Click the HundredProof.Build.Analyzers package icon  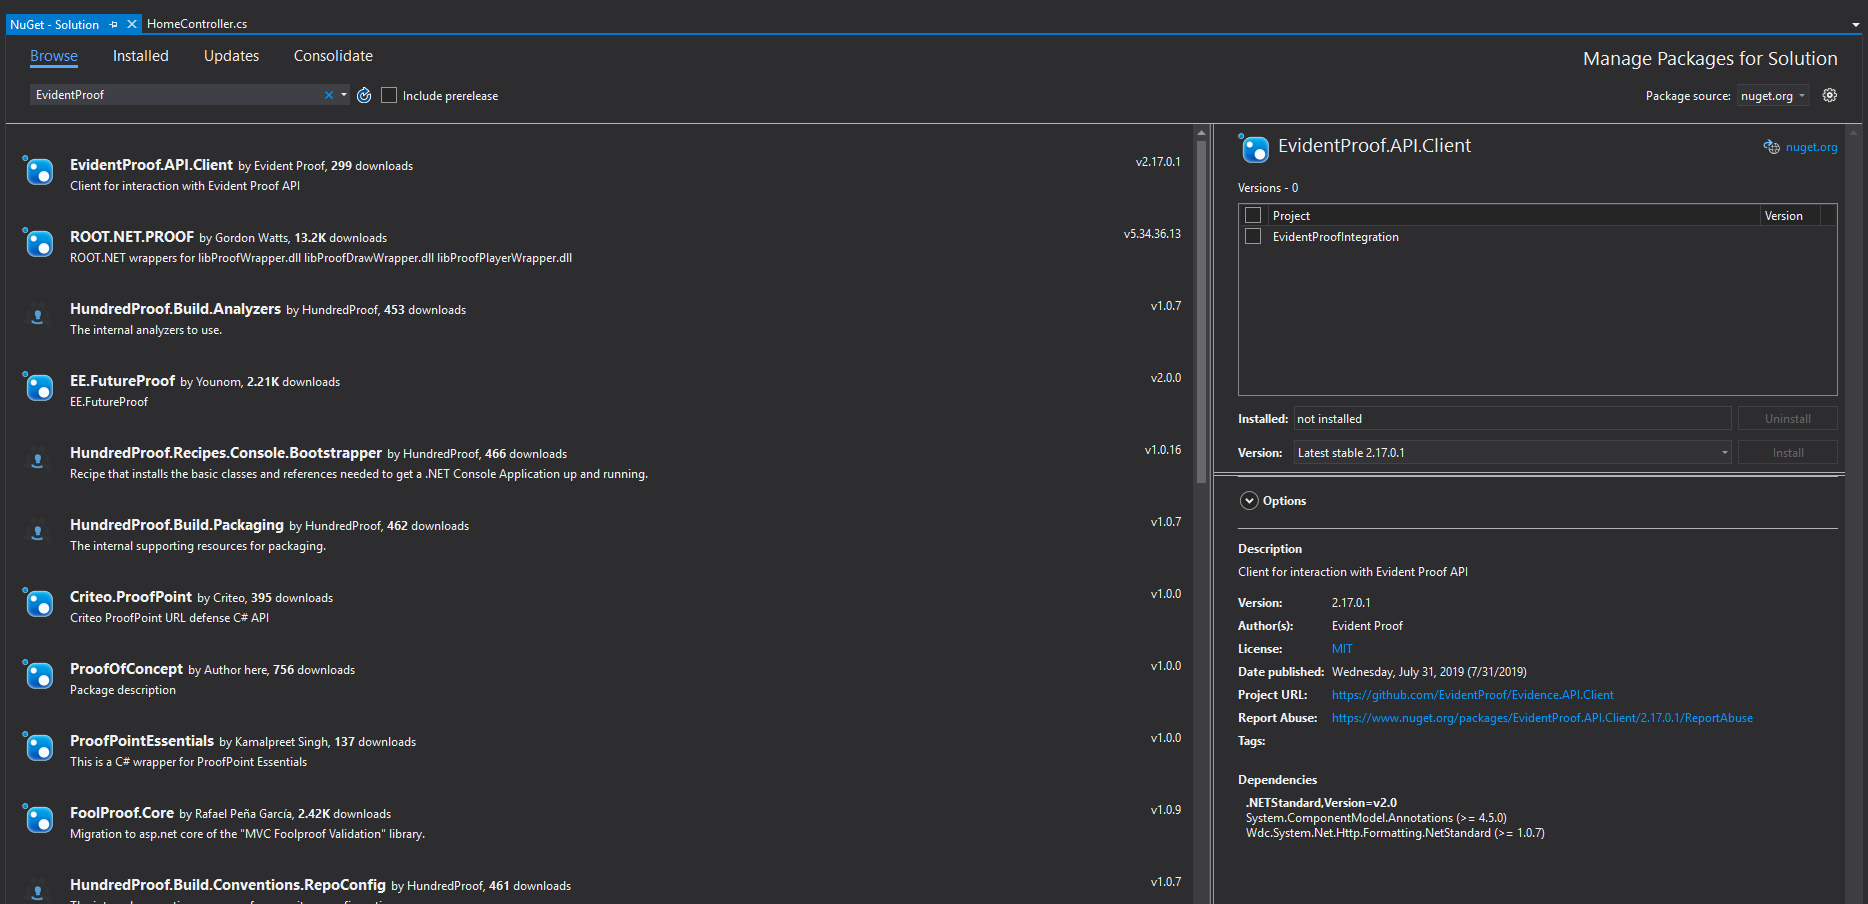(38, 315)
